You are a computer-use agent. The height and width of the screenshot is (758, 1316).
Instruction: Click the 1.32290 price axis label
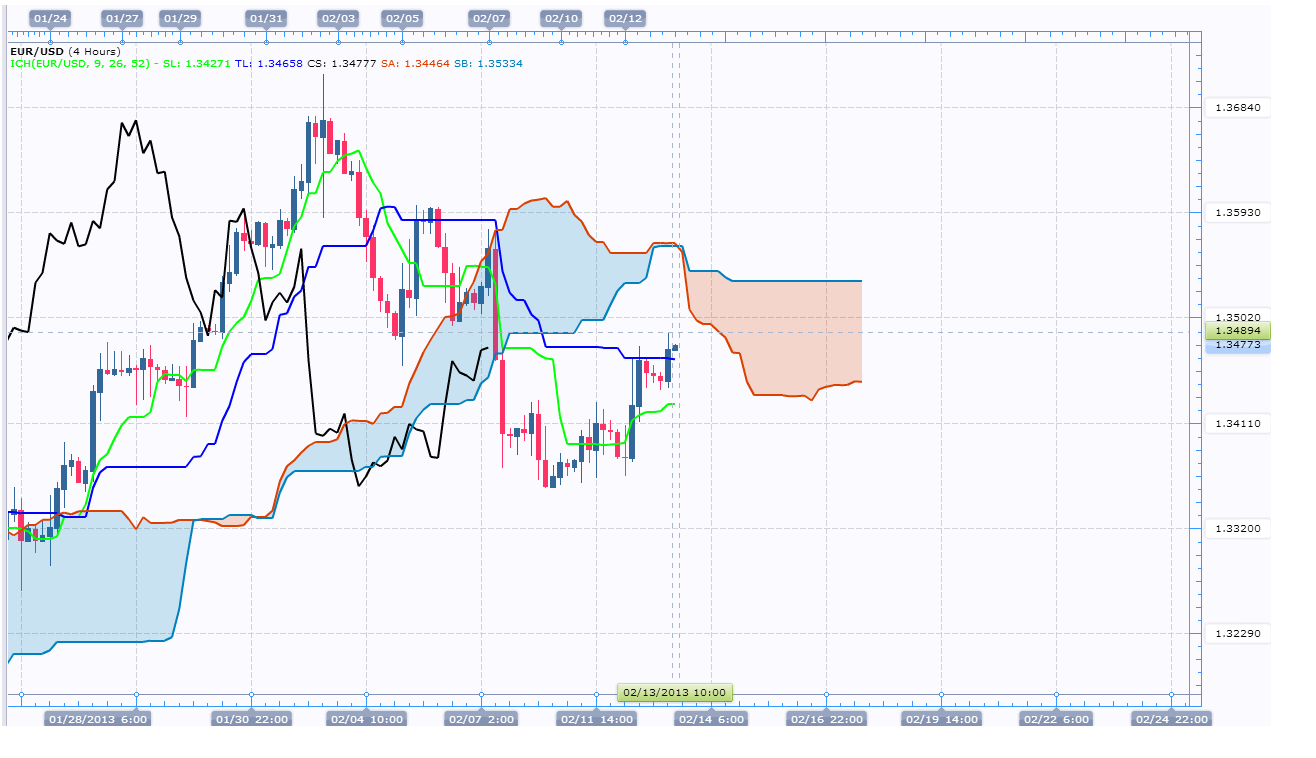point(1237,634)
